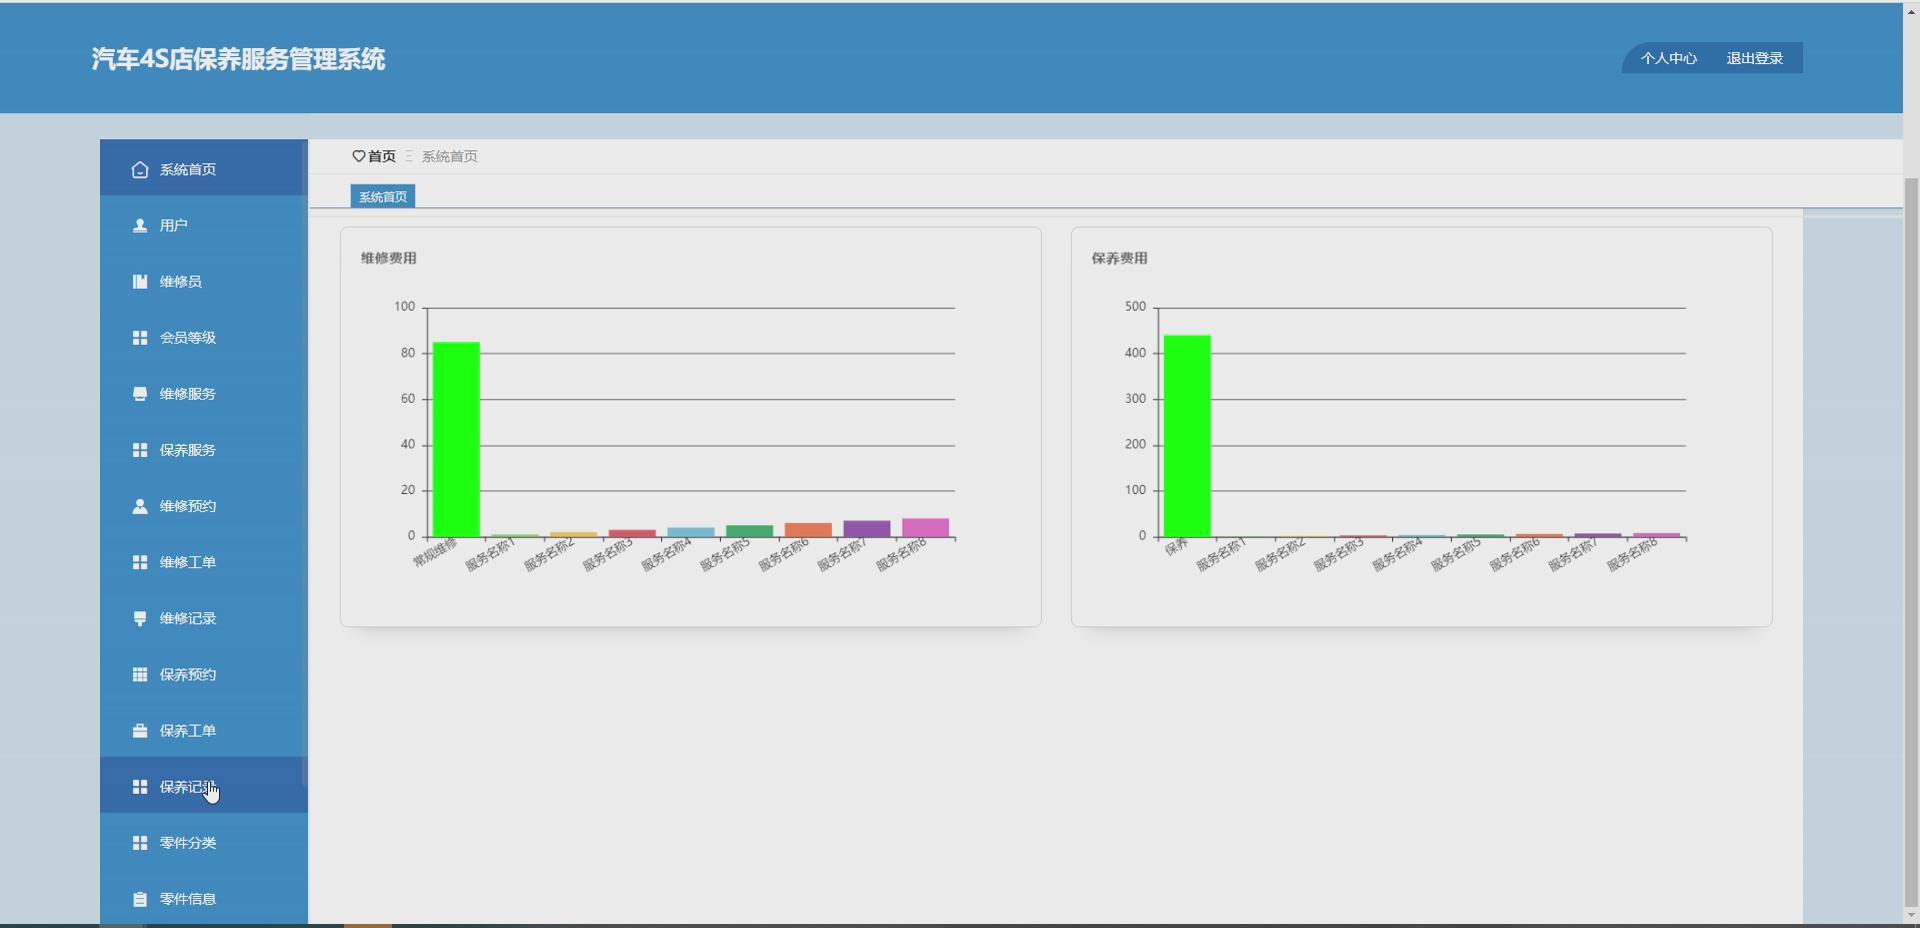Click the scrollbar down arrow
The width and height of the screenshot is (1920, 928).
click(x=1911, y=915)
